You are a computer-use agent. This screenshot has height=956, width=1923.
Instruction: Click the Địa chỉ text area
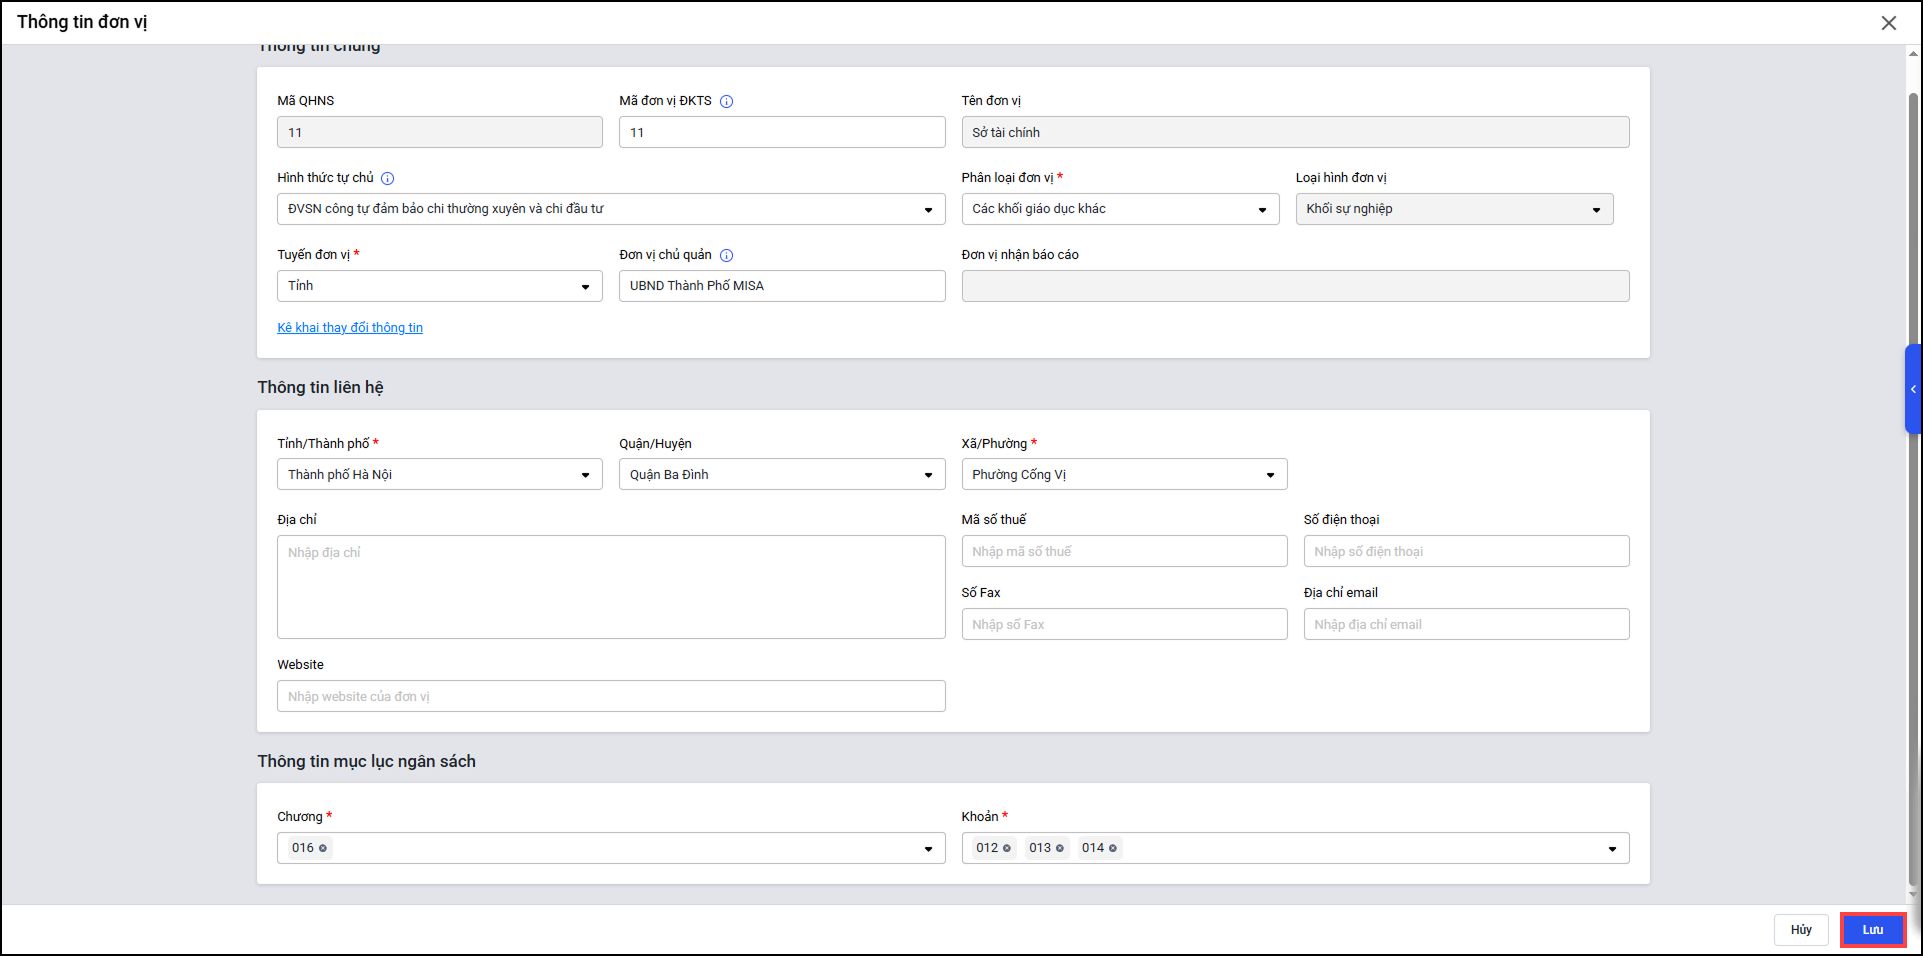pyautogui.click(x=610, y=587)
